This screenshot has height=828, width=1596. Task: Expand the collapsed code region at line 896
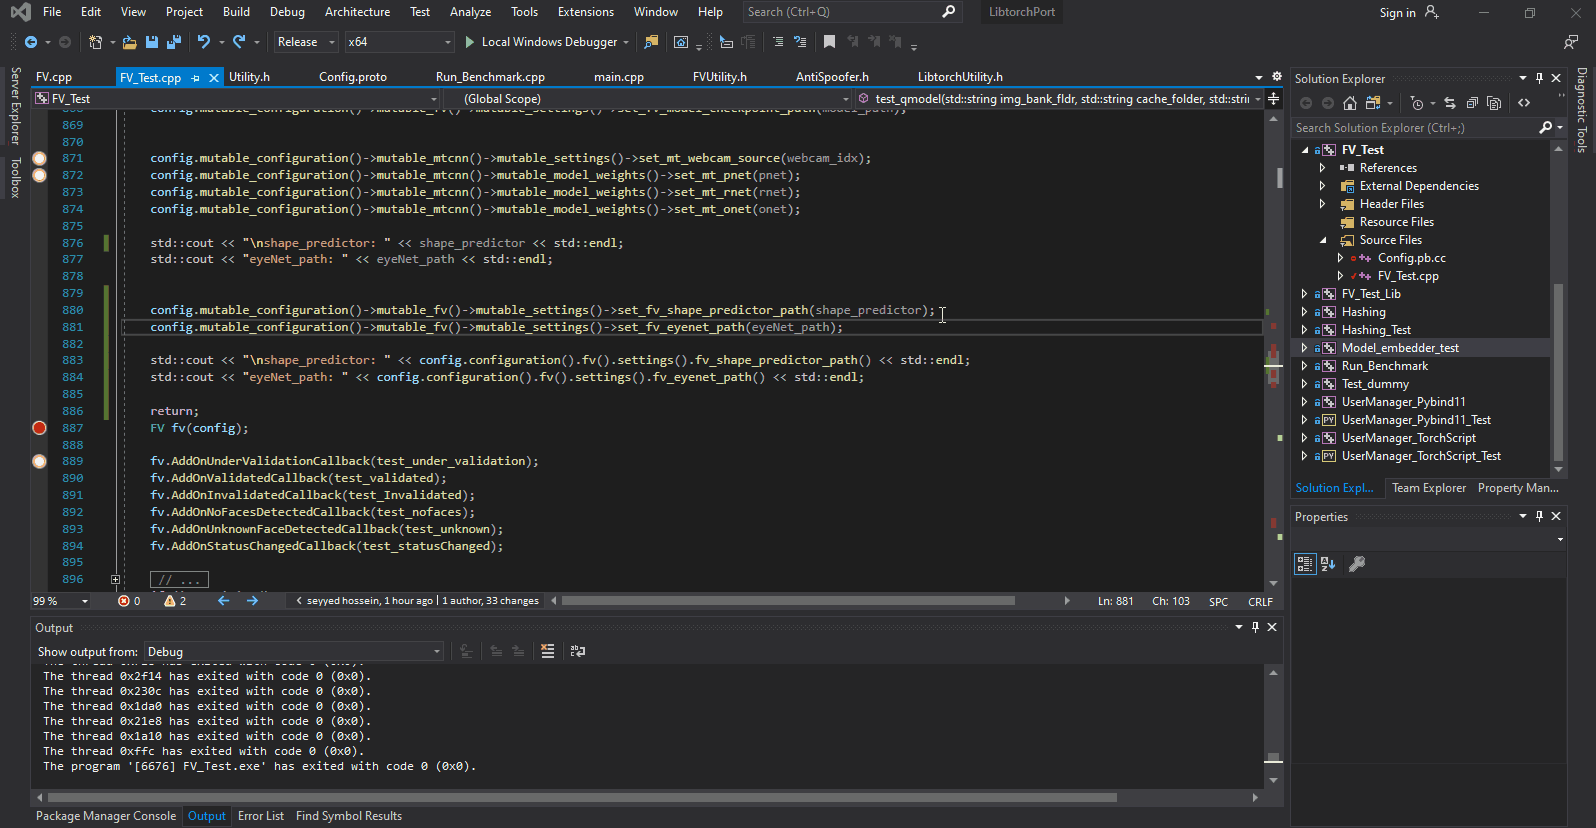click(116, 580)
